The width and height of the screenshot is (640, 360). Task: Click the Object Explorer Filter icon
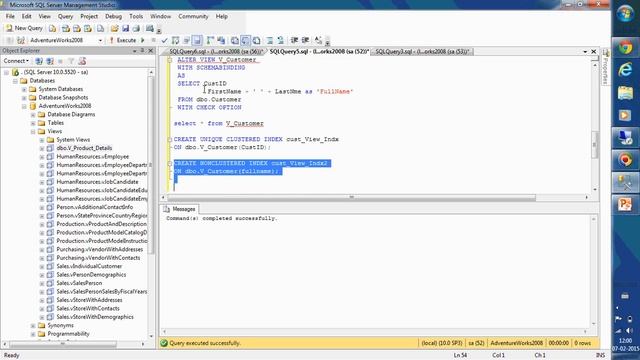pyautogui.click(x=71, y=61)
